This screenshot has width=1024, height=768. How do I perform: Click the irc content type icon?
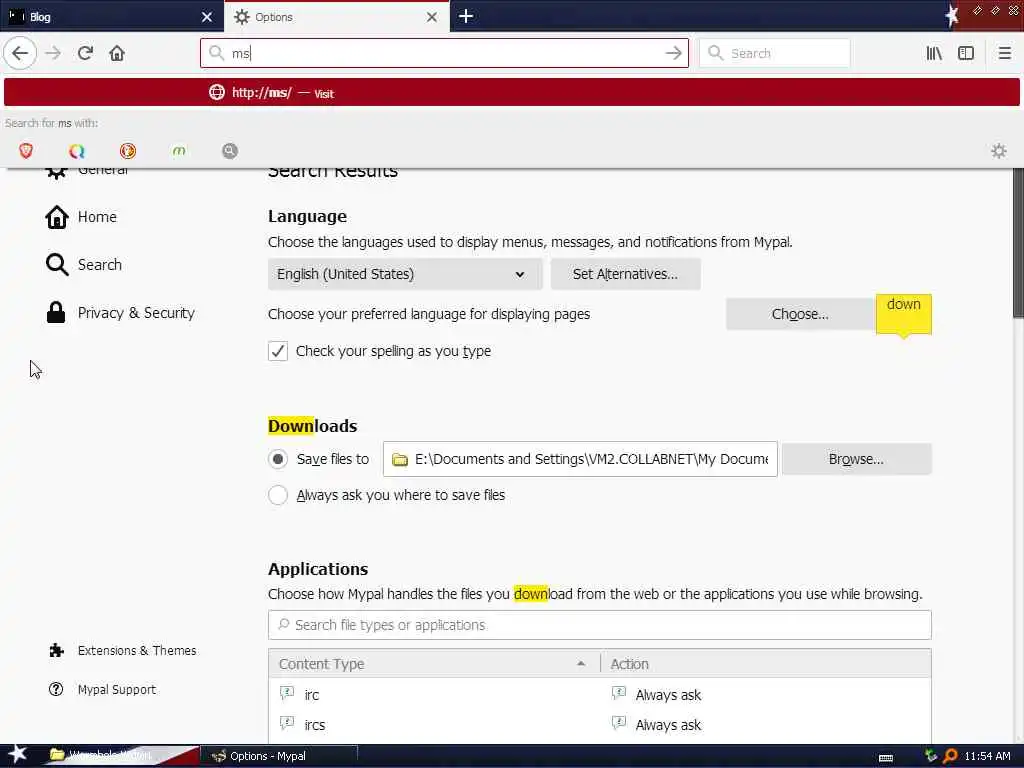[x=287, y=694]
